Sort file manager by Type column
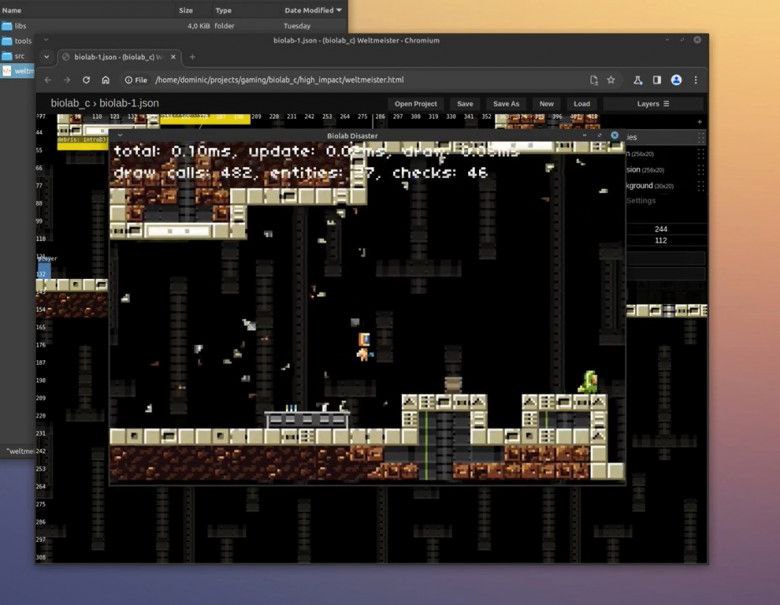Image resolution: width=780 pixels, height=605 pixels. [223, 10]
